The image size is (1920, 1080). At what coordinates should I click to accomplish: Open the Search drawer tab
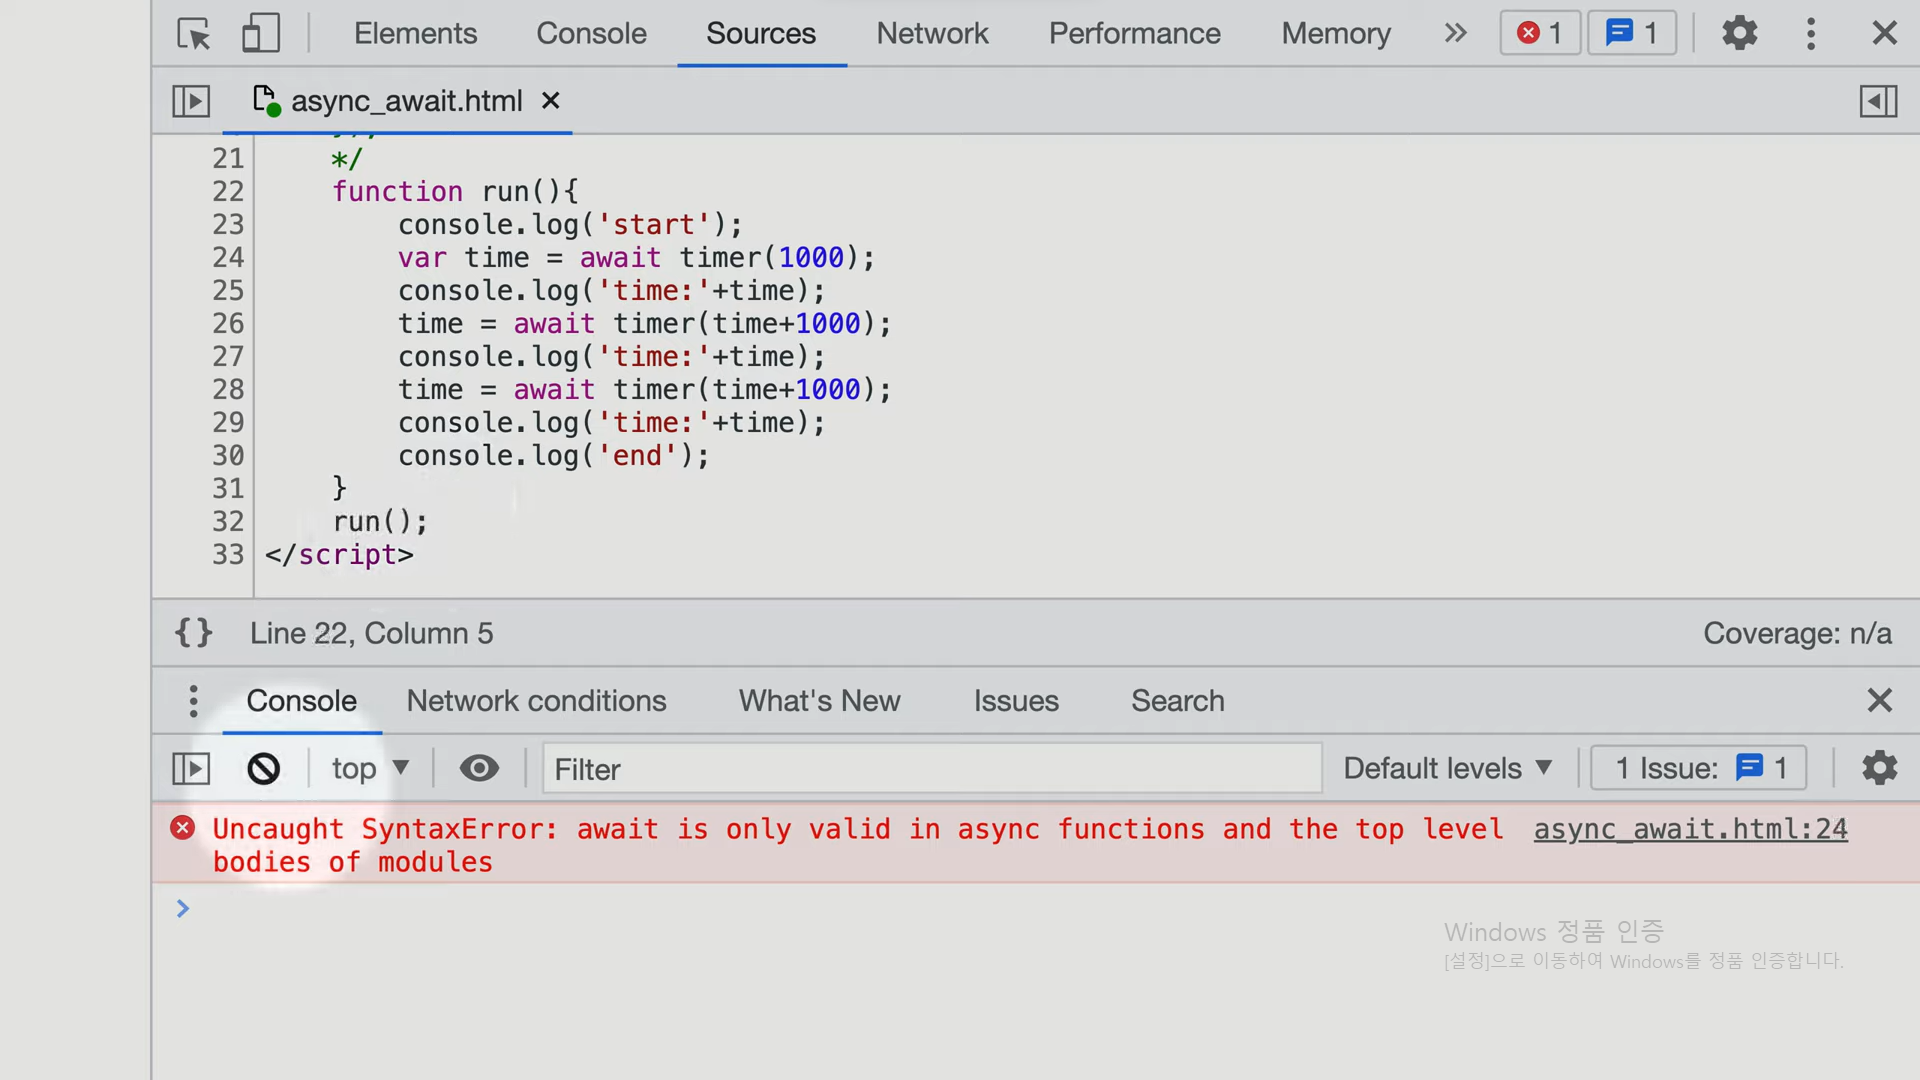click(1177, 701)
